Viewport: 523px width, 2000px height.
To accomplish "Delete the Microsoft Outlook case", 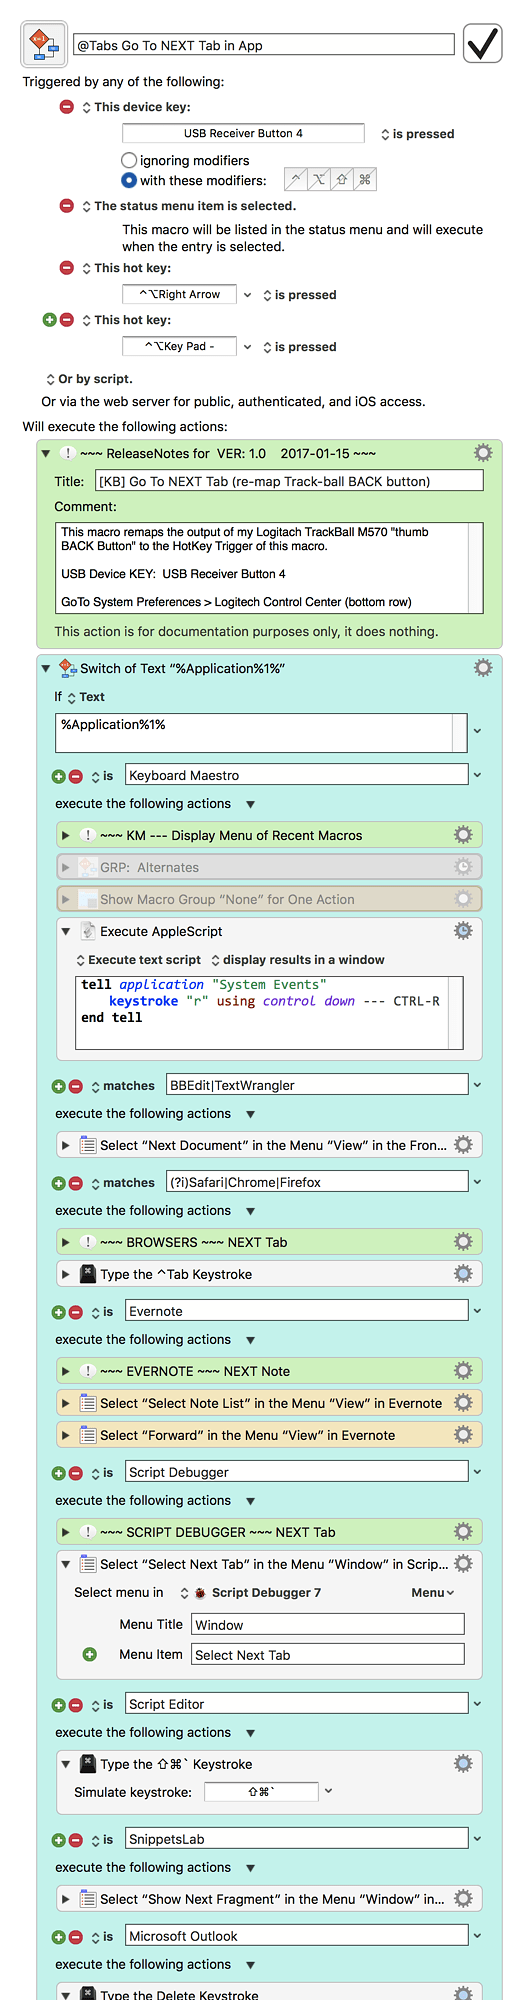I will pos(75,1937).
